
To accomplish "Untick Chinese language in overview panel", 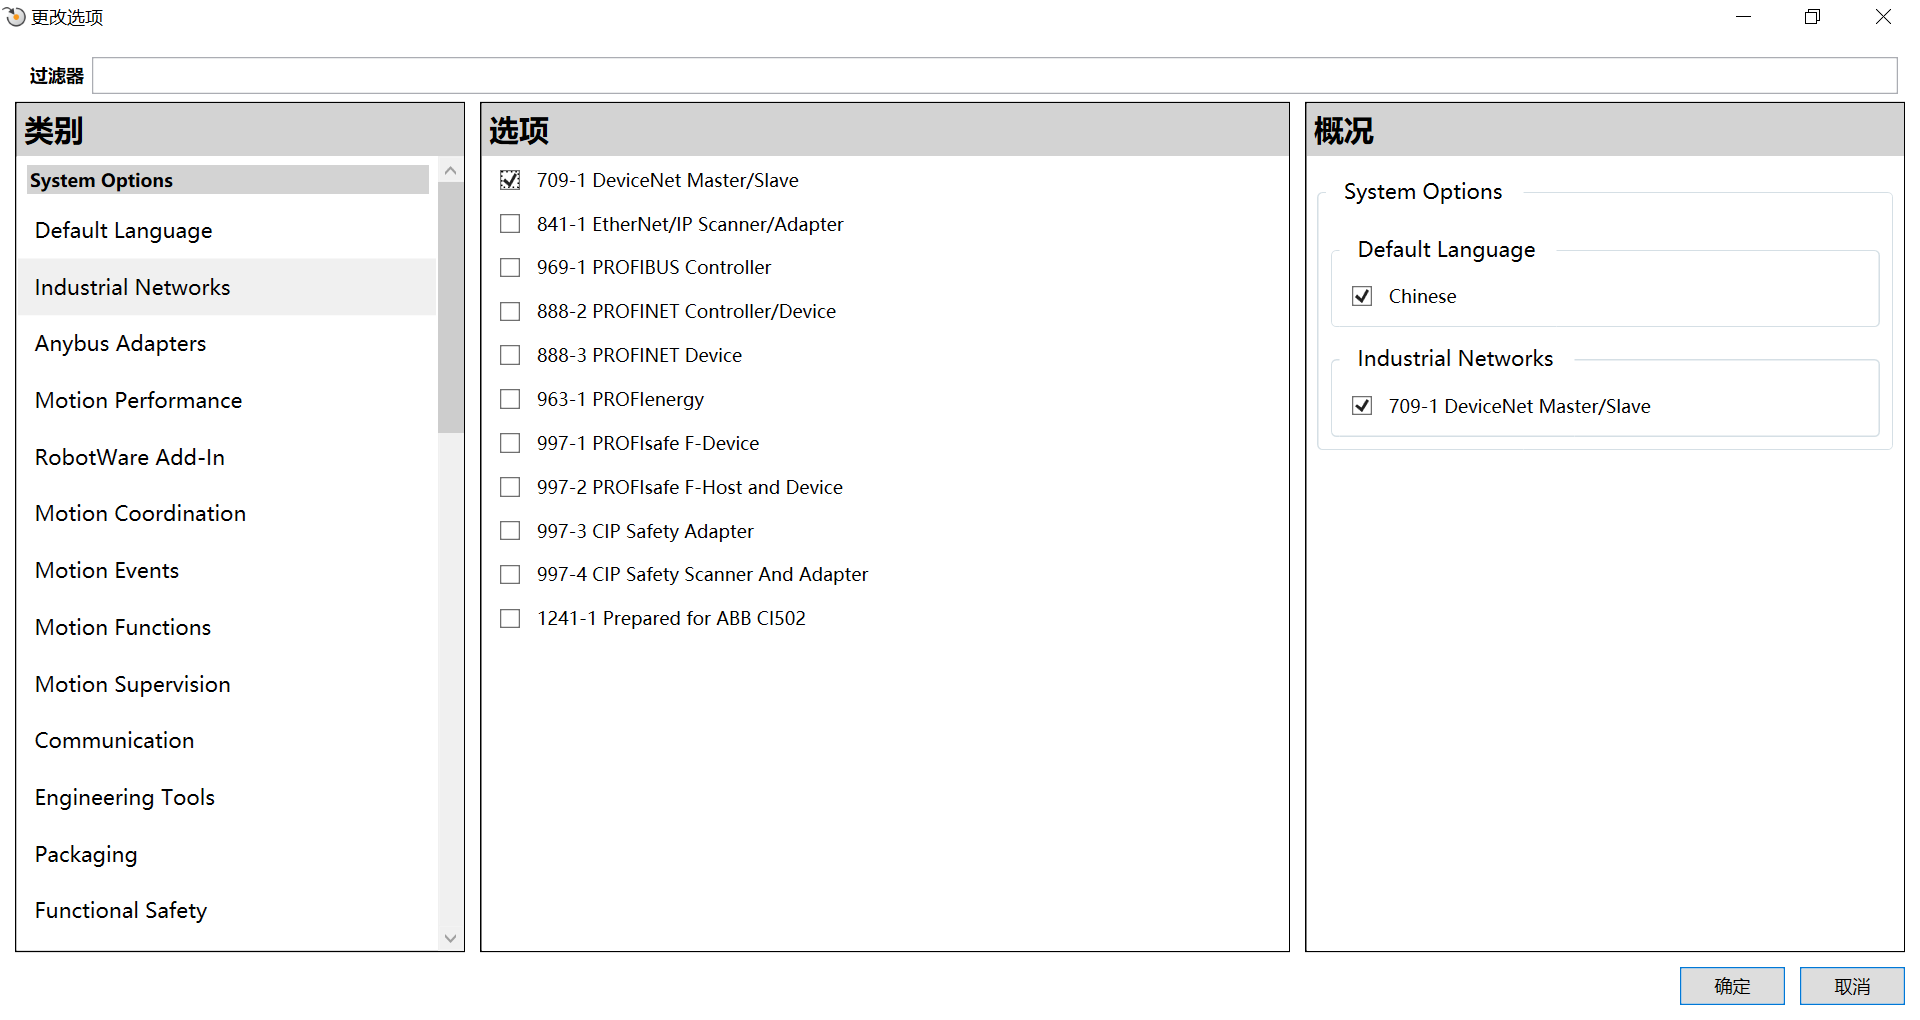I will 1362,296.
